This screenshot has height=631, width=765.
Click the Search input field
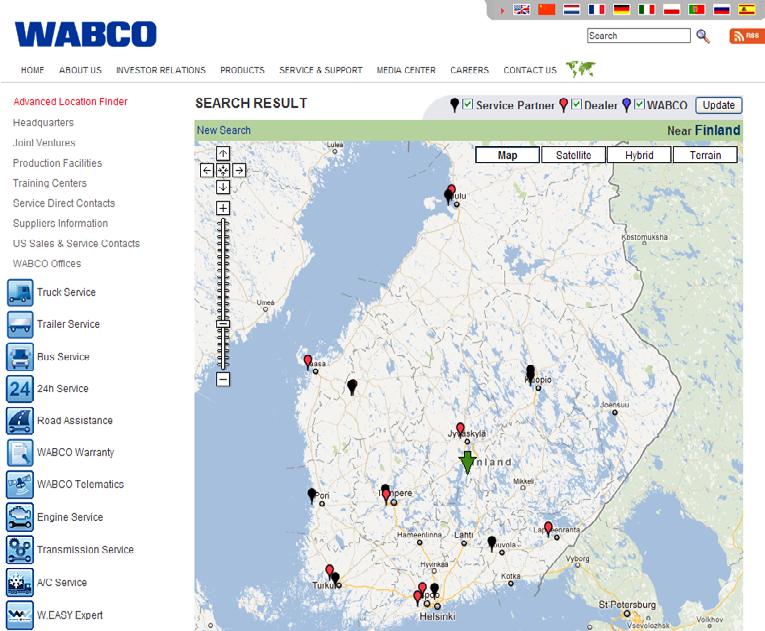[639, 36]
